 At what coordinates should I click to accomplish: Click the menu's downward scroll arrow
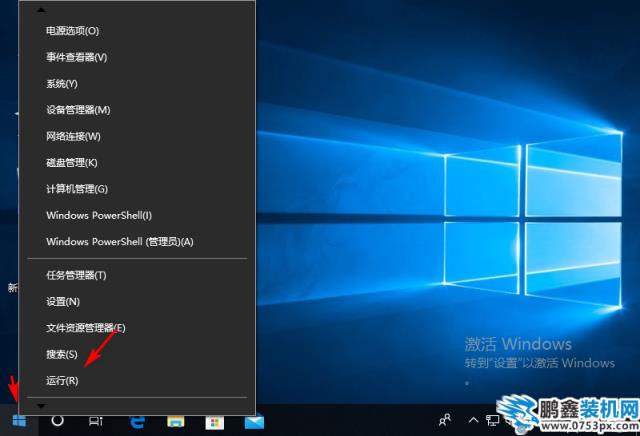coord(41,406)
